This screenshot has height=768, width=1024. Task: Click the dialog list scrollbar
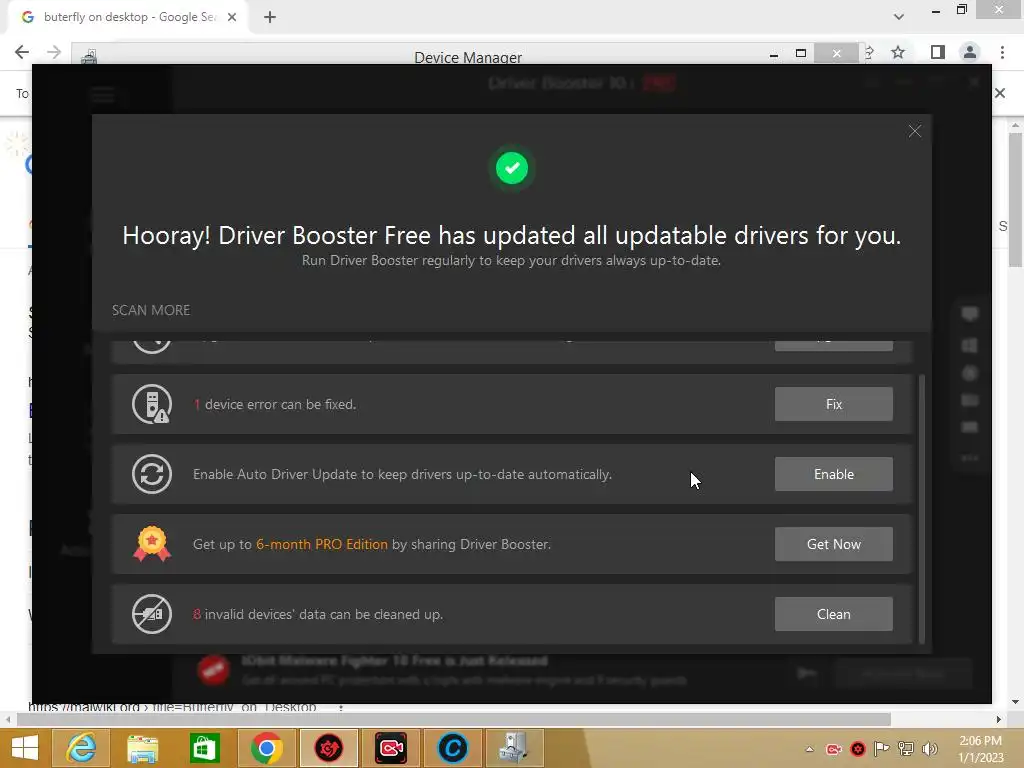tap(921, 508)
